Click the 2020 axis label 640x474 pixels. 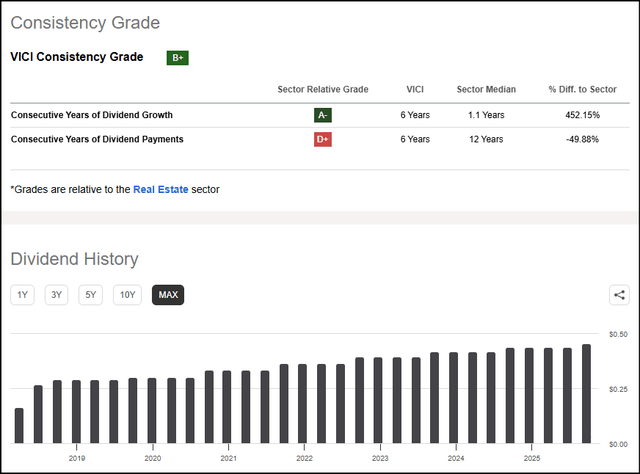point(153,458)
